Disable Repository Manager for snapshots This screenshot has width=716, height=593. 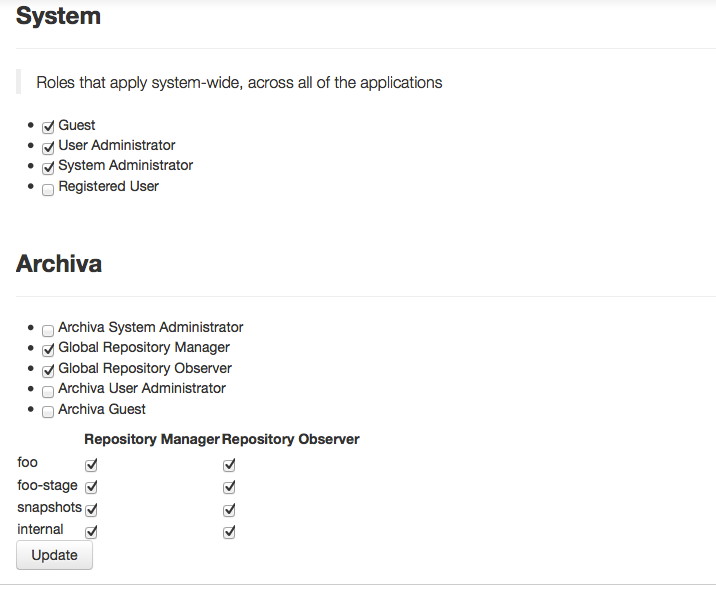coord(91,509)
